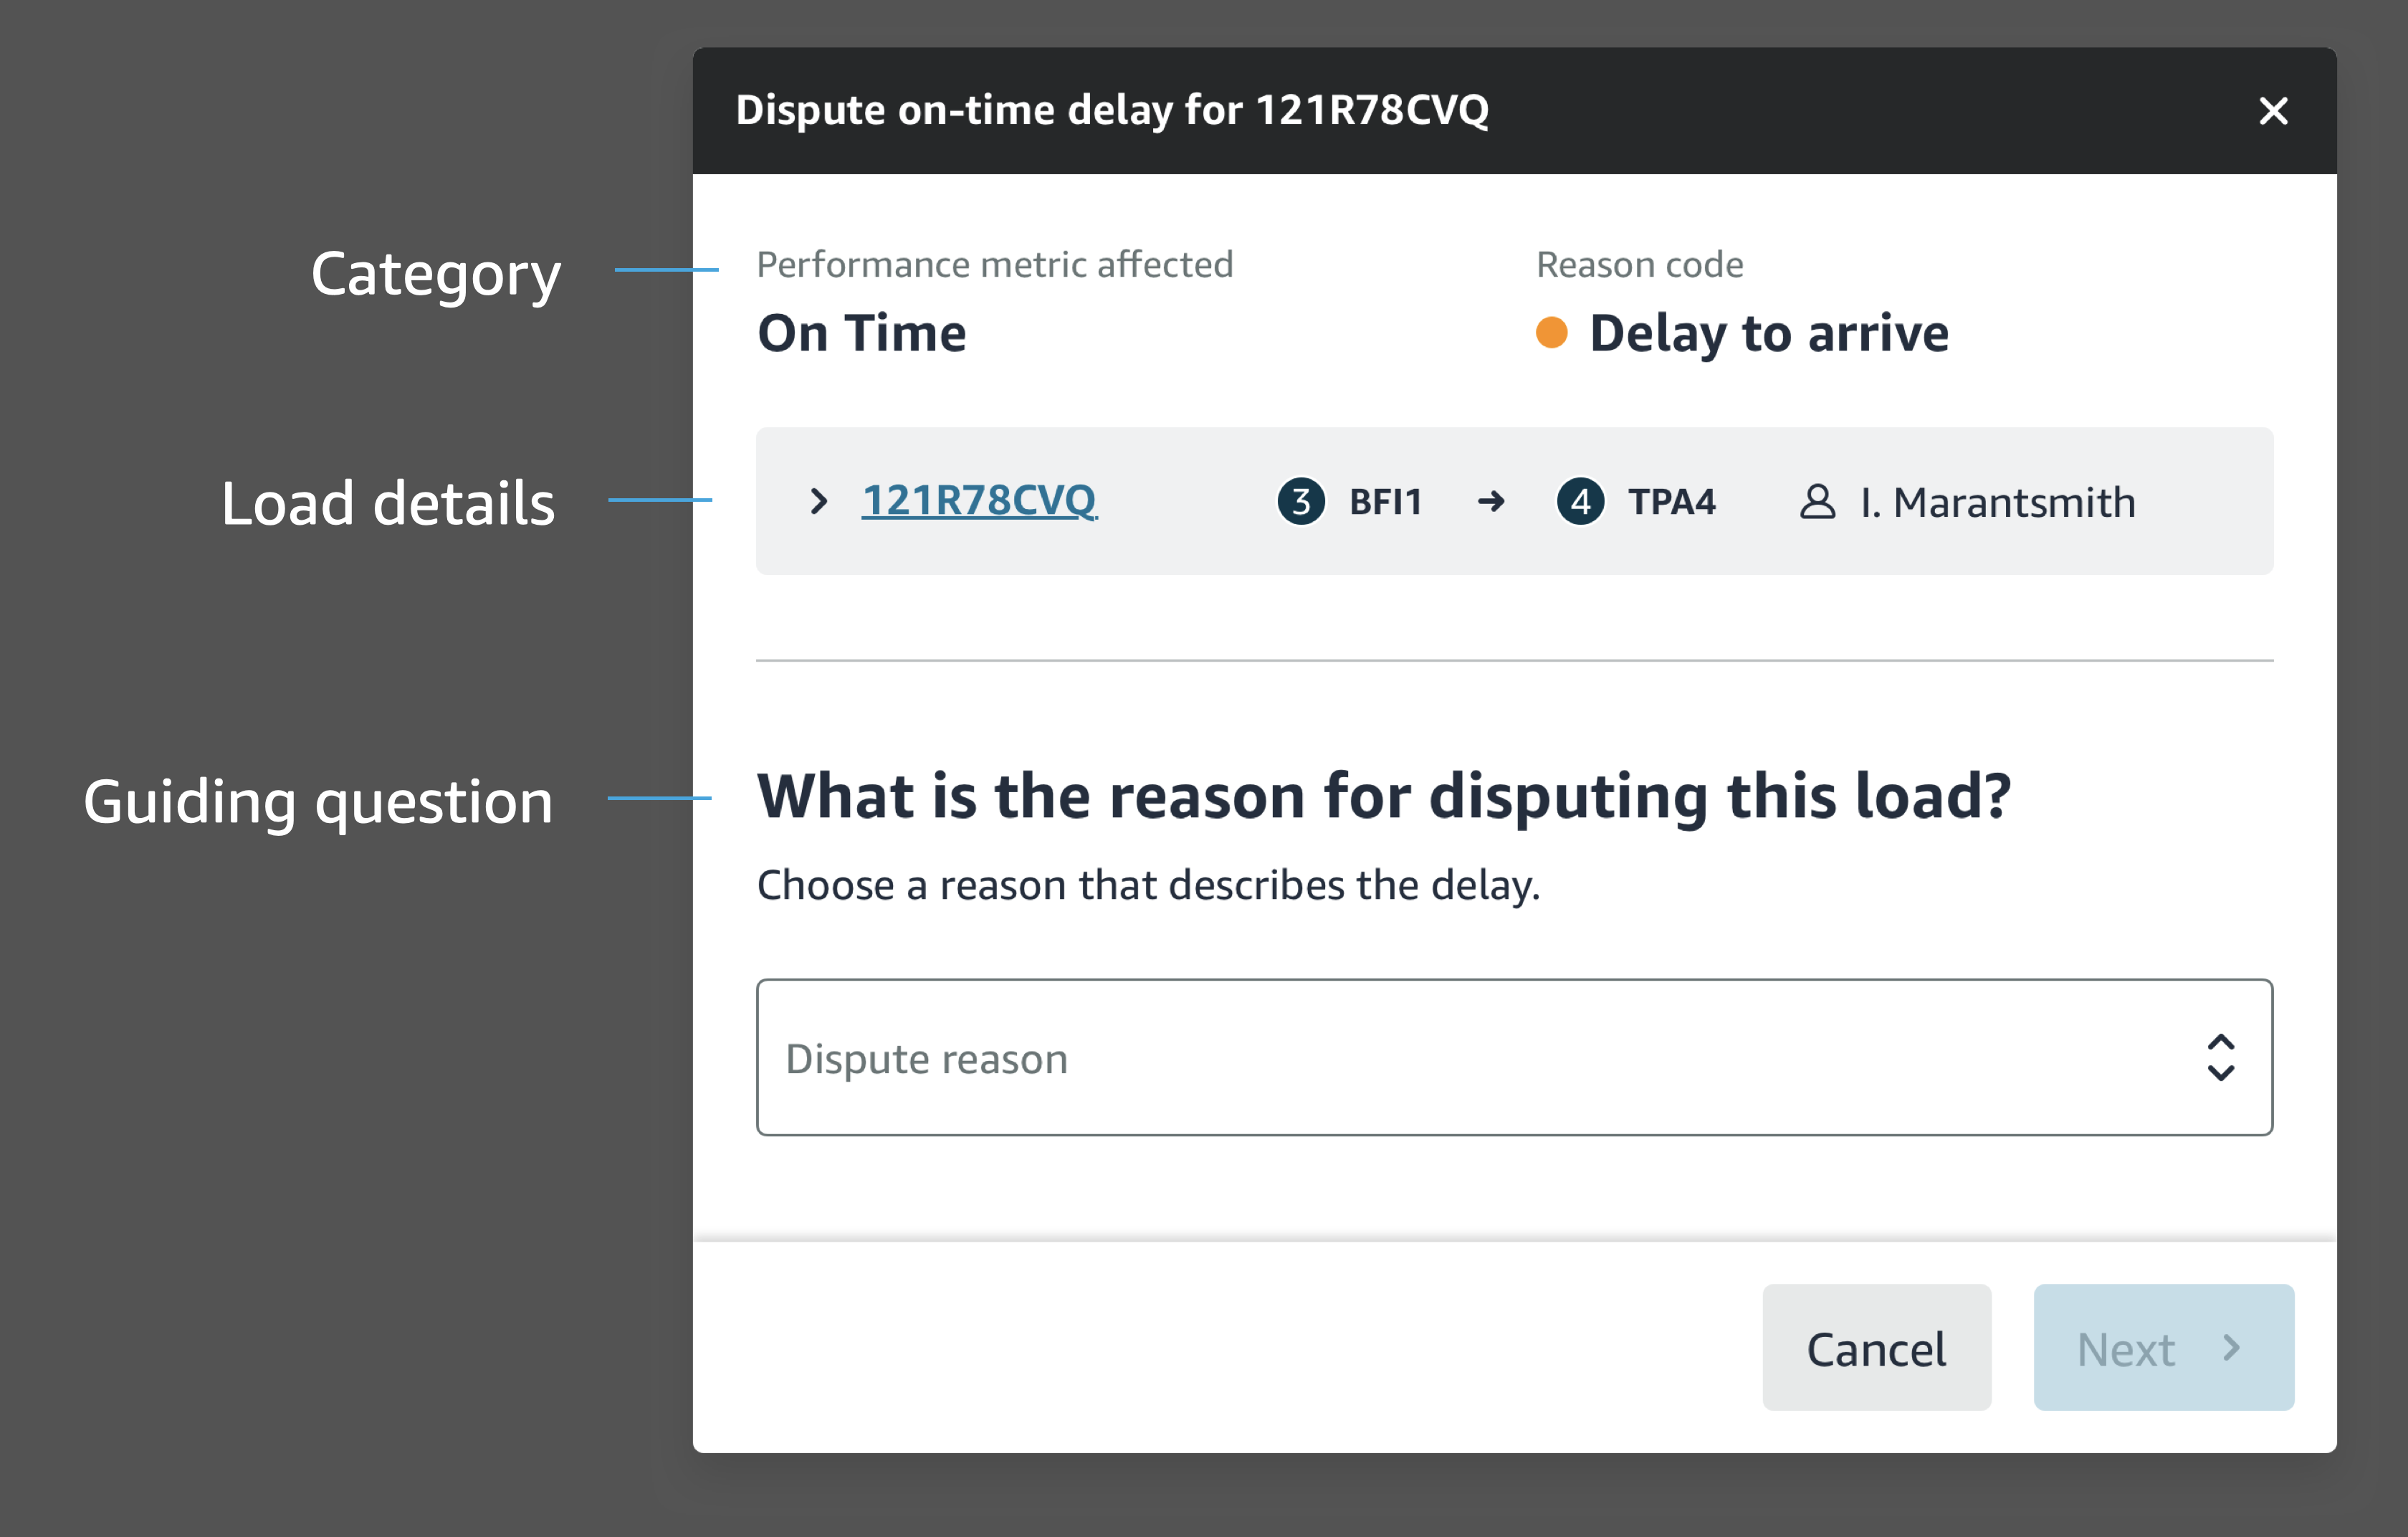Click the stop number 4 icon for TPA4

[x=1581, y=502]
